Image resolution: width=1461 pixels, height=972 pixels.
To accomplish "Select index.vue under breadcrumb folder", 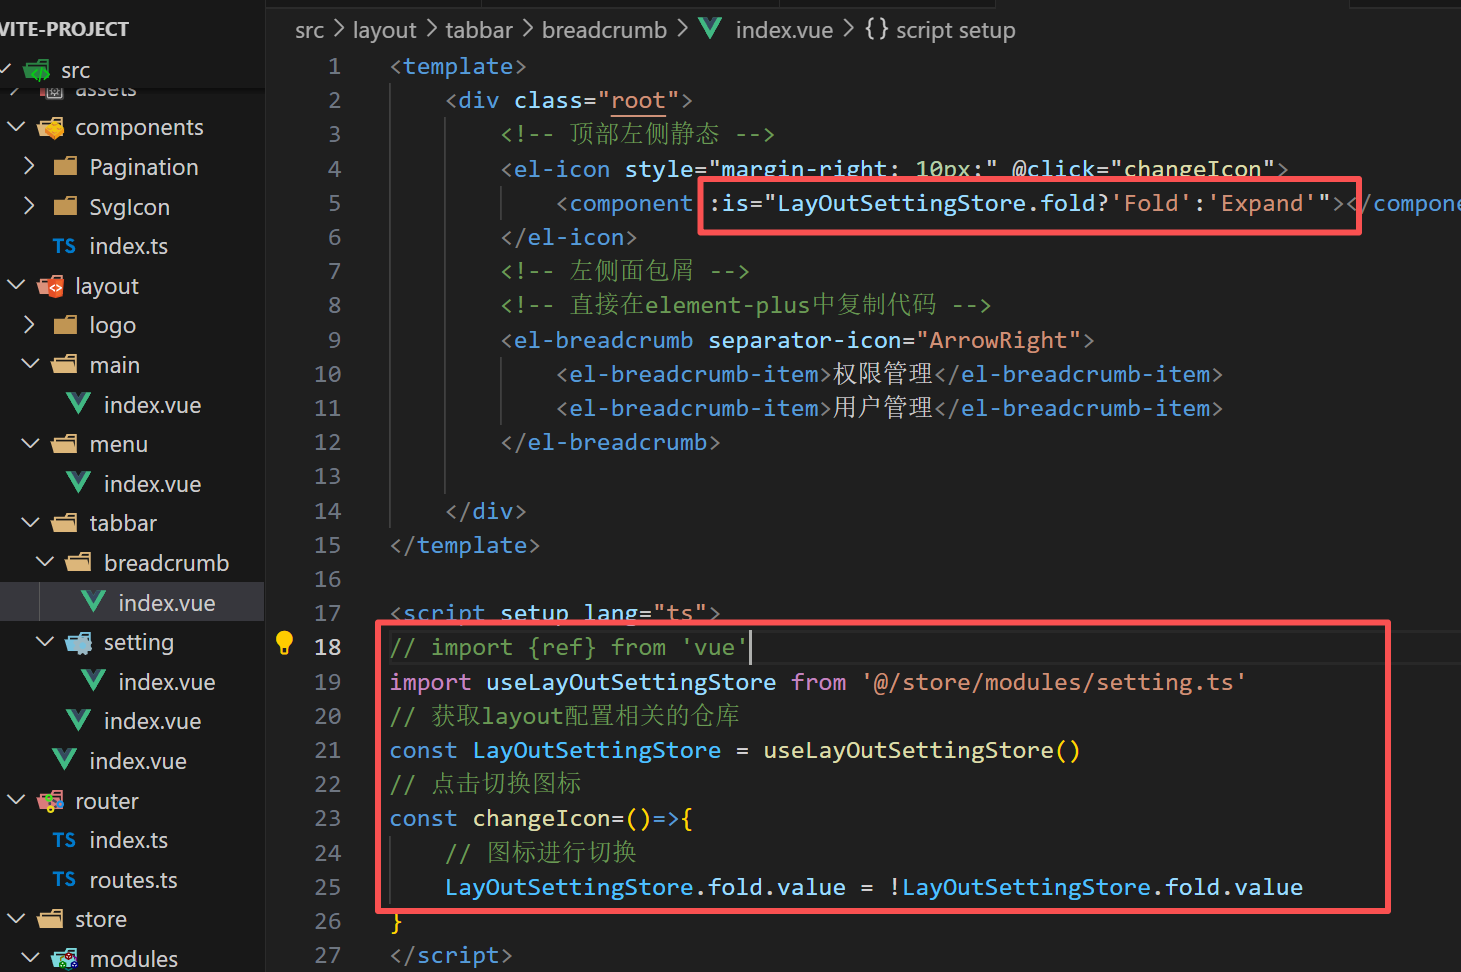I will coord(167,603).
